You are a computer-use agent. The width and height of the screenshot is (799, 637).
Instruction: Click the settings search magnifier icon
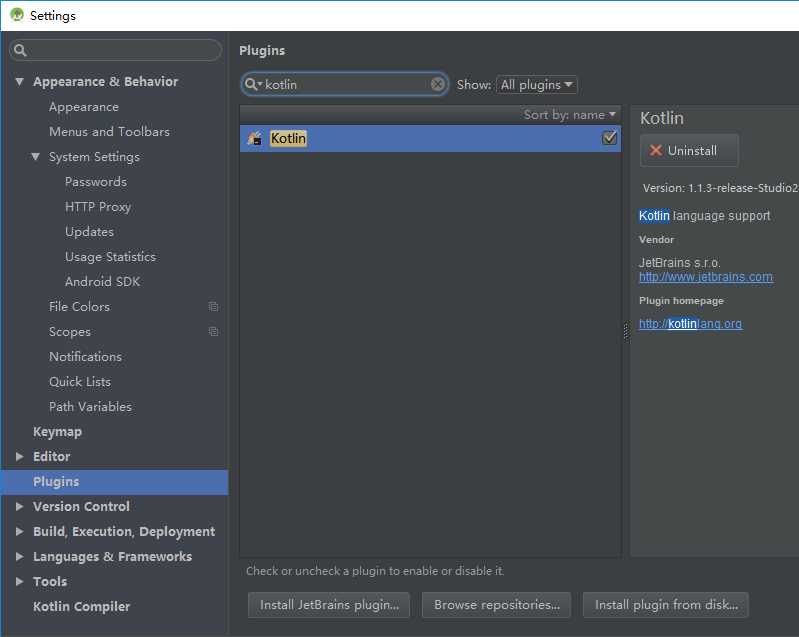coord(20,50)
